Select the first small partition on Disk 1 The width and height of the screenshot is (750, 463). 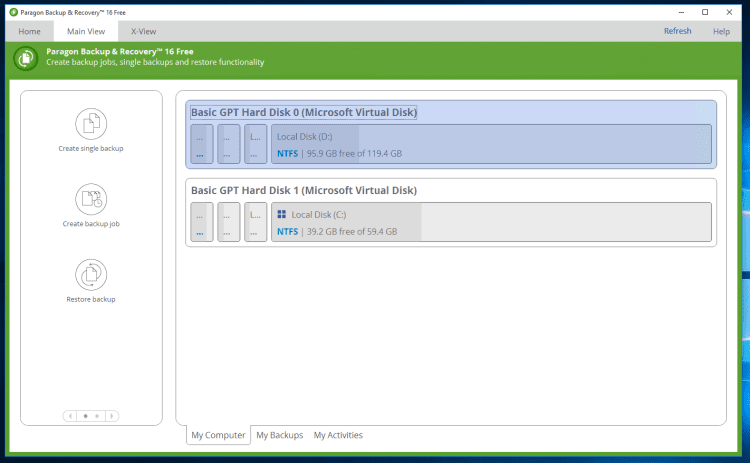(202, 222)
